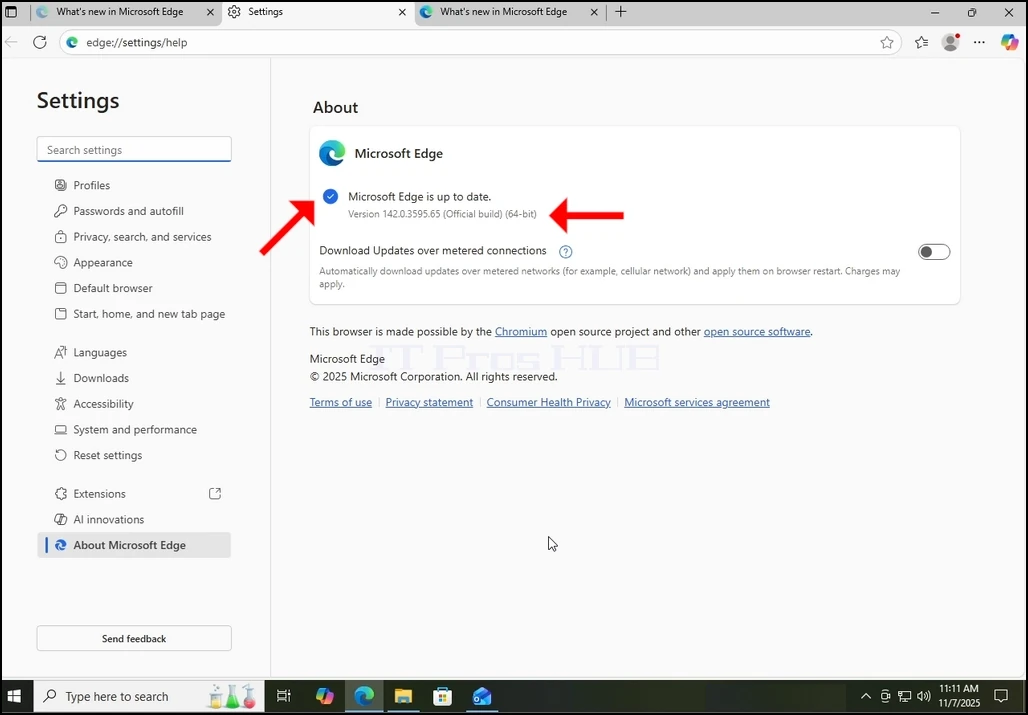
Task: Click Edge icon in the taskbar
Action: click(x=365, y=696)
